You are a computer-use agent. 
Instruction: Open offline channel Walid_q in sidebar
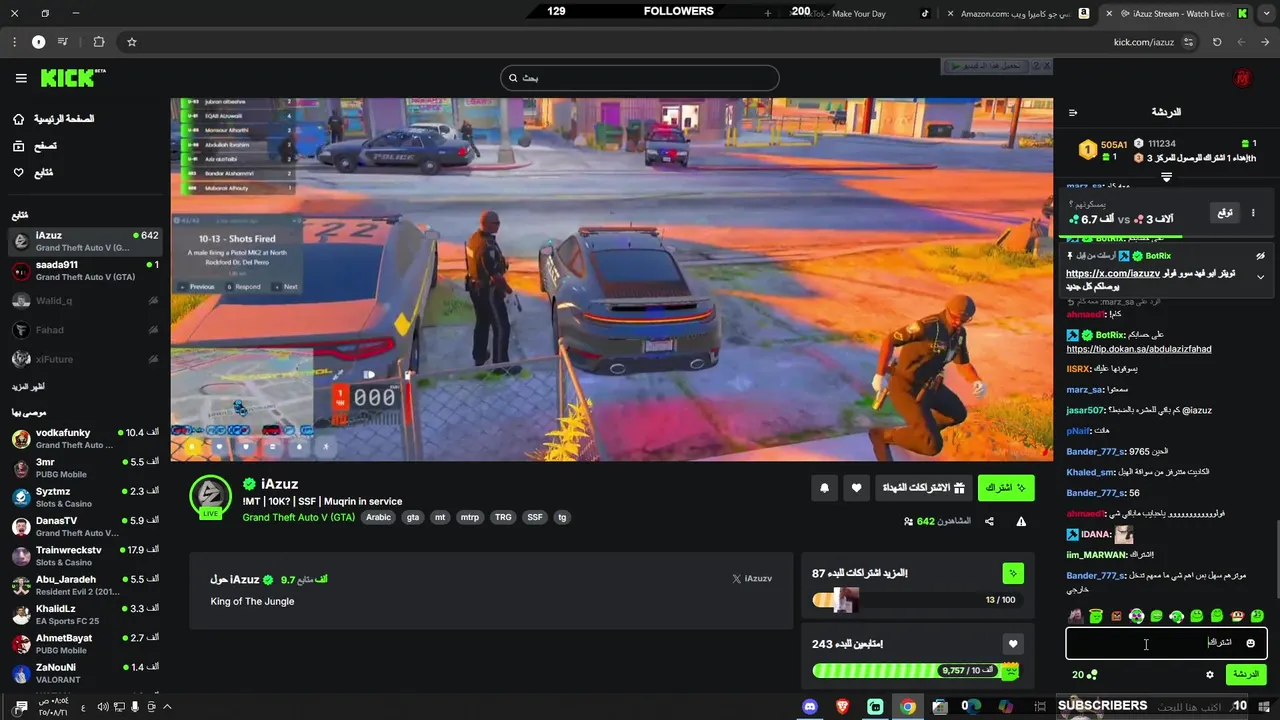[85, 300]
